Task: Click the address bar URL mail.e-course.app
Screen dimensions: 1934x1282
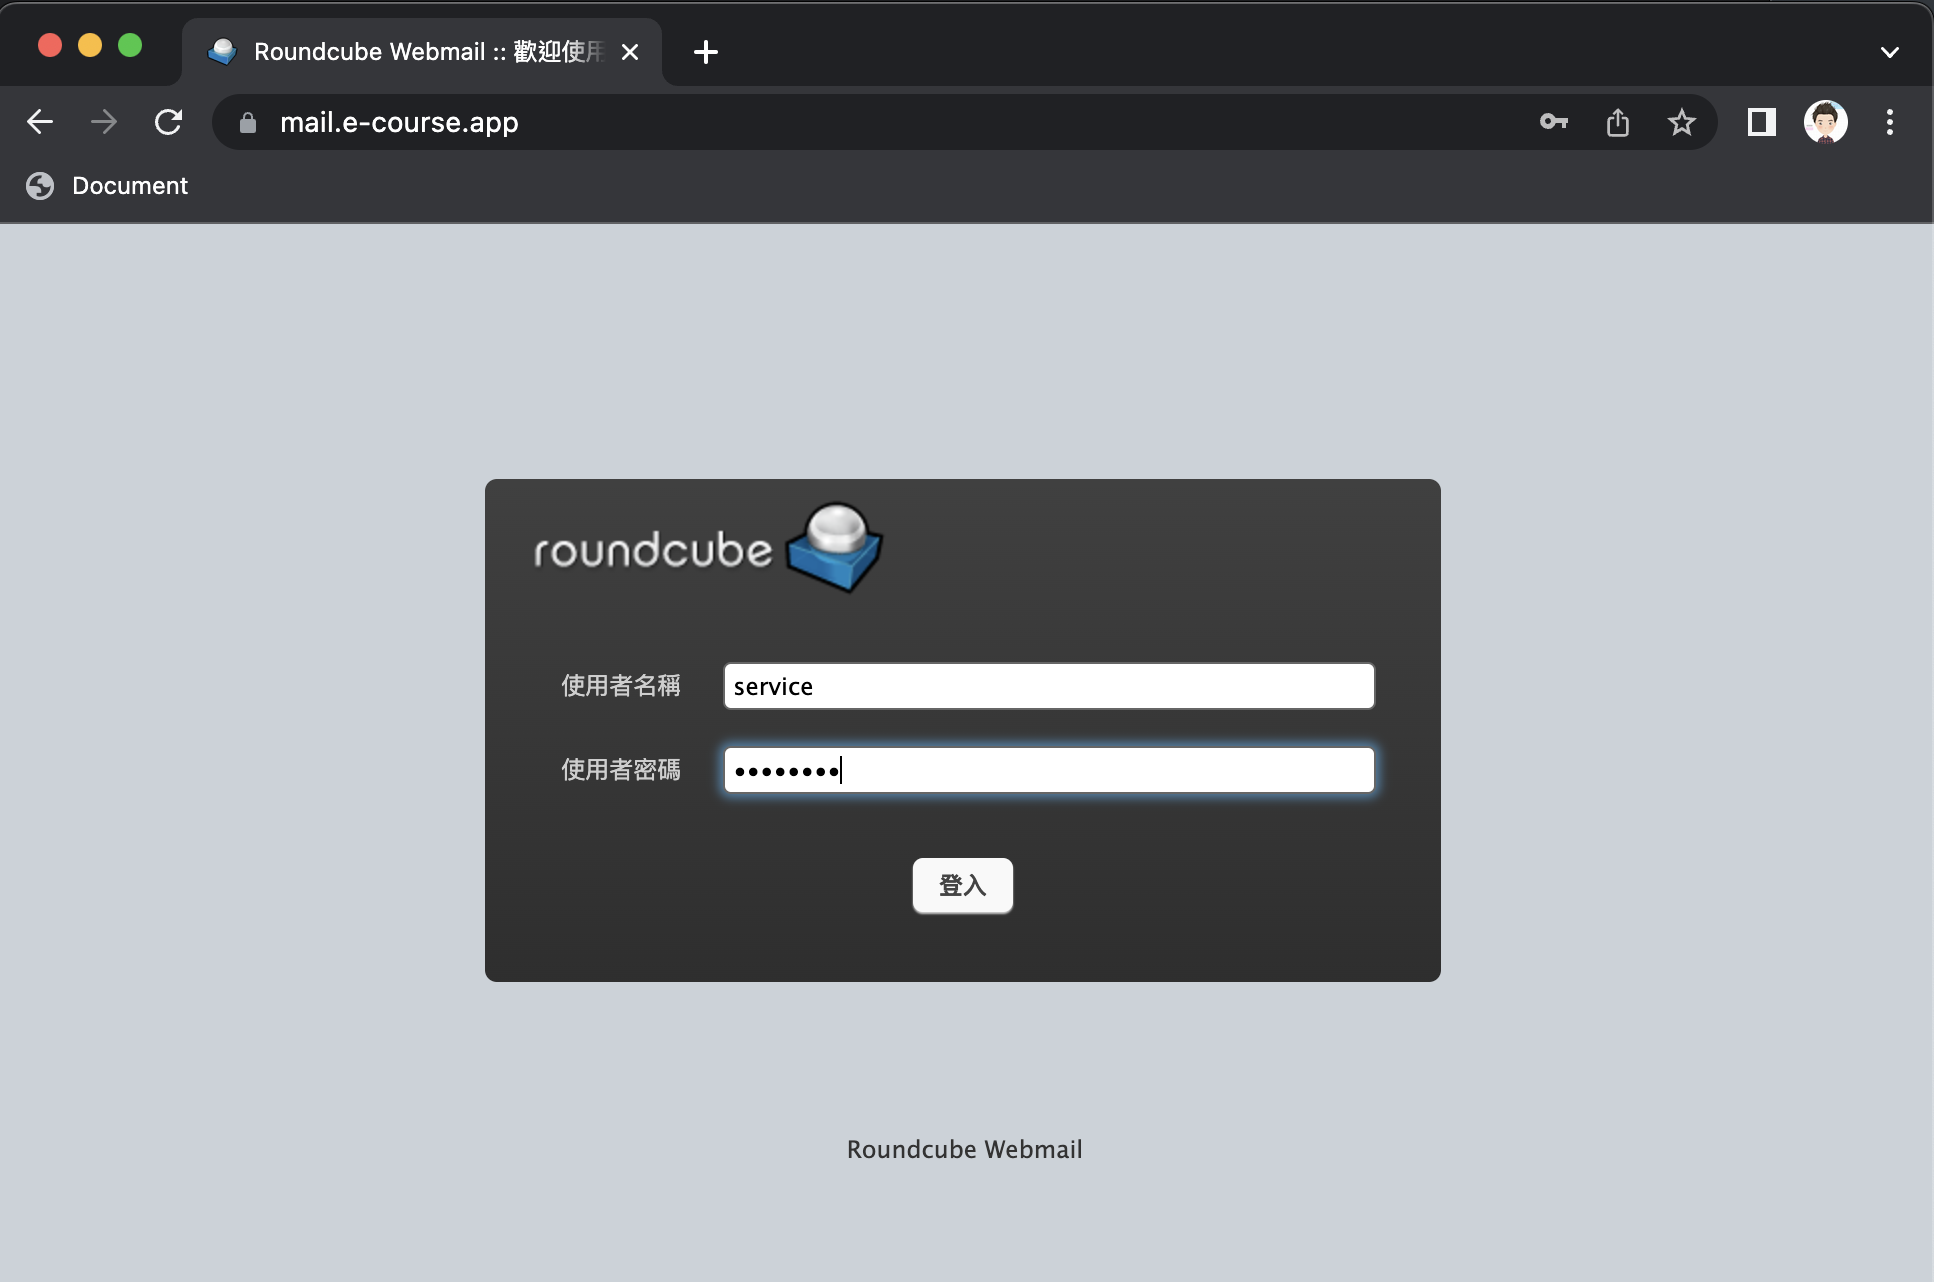Action: (x=399, y=122)
